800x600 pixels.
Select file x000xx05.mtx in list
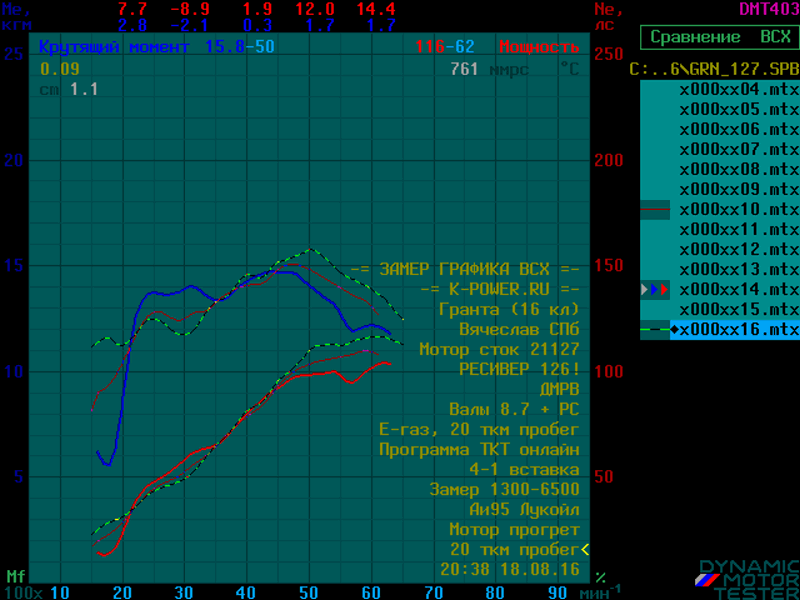pyautogui.click(x=739, y=110)
